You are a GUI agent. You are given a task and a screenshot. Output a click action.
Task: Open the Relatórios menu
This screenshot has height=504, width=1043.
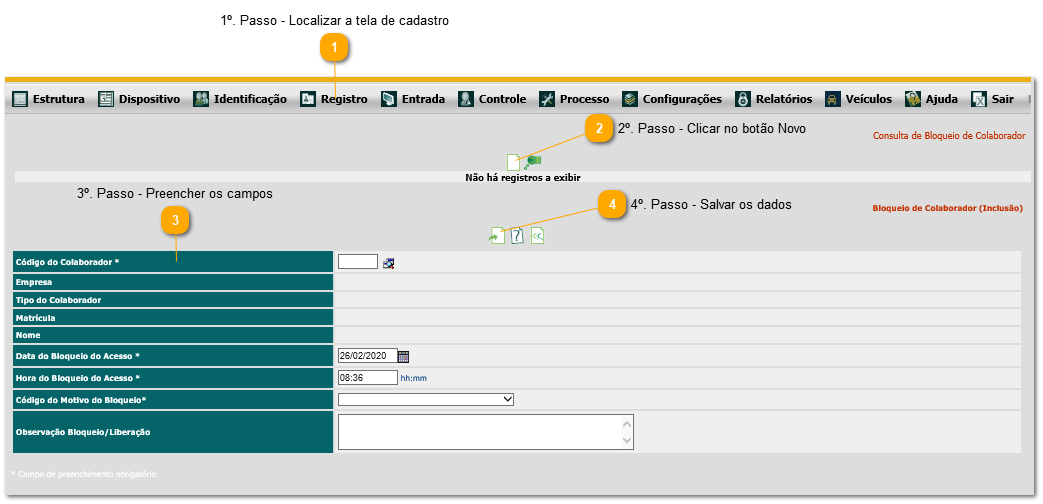(x=774, y=99)
